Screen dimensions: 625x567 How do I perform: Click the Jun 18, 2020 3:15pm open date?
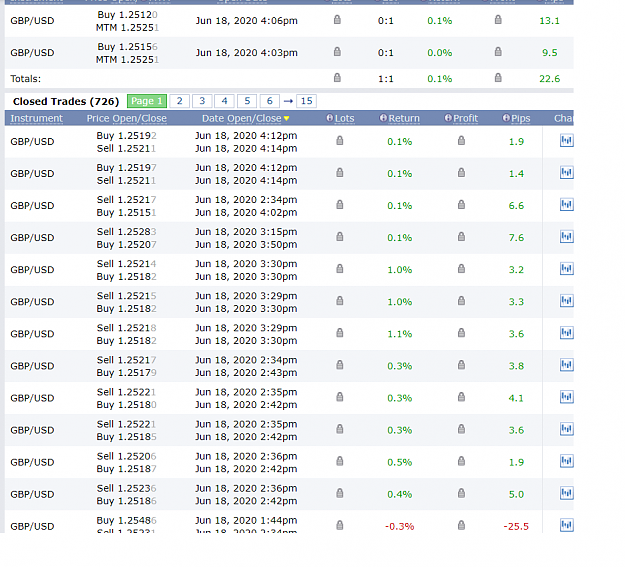coord(246,232)
